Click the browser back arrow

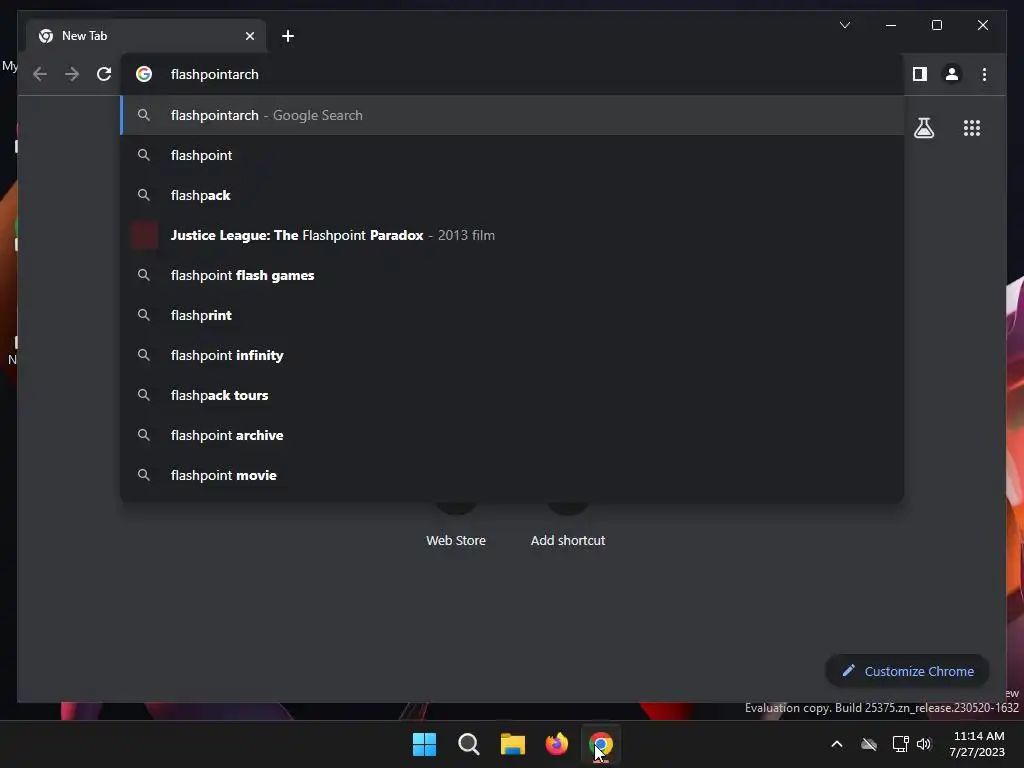tap(40, 74)
